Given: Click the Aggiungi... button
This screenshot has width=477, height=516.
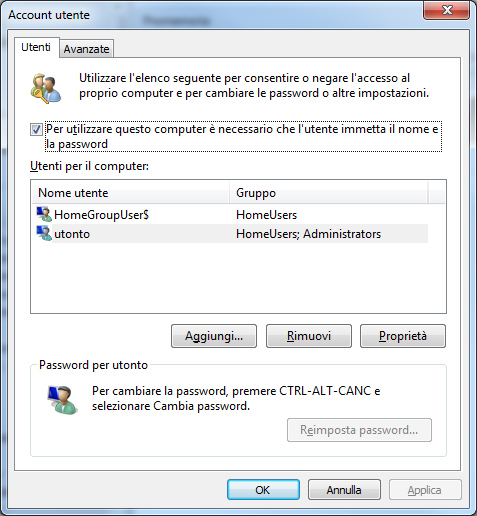Looking at the screenshot, I should point(214,336).
